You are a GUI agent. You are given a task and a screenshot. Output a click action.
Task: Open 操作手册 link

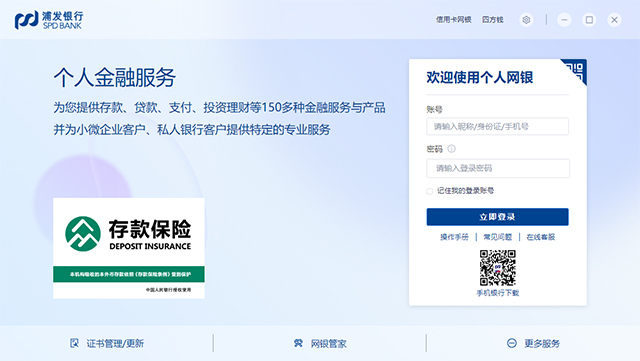click(x=454, y=237)
